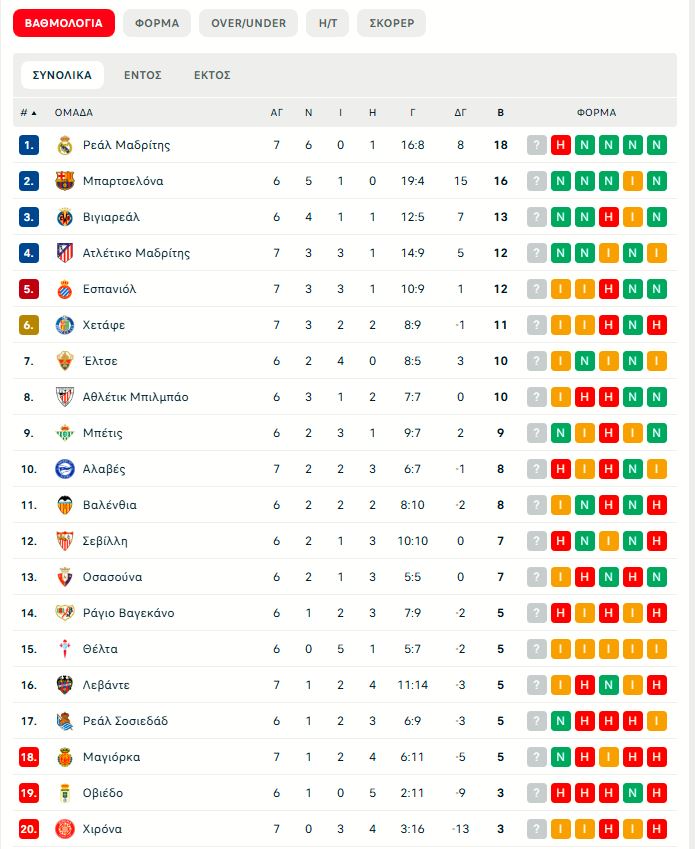Click the Rayo Vallecano crest icon
The width and height of the screenshot is (695, 849).
65,613
